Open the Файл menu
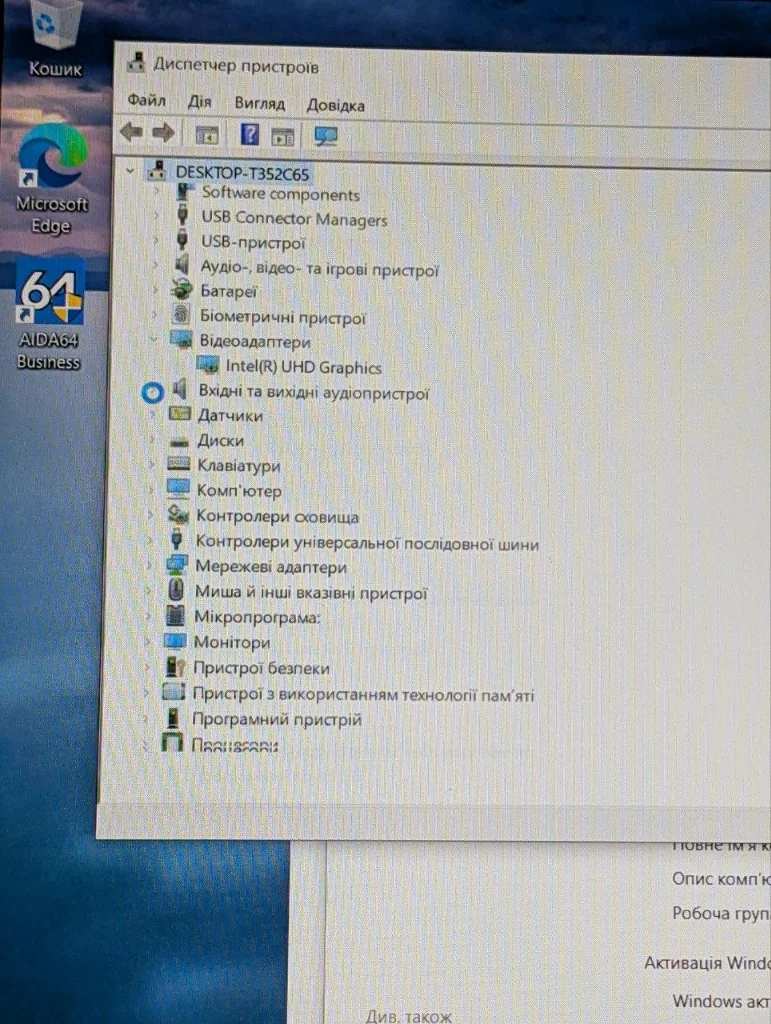 click(146, 101)
